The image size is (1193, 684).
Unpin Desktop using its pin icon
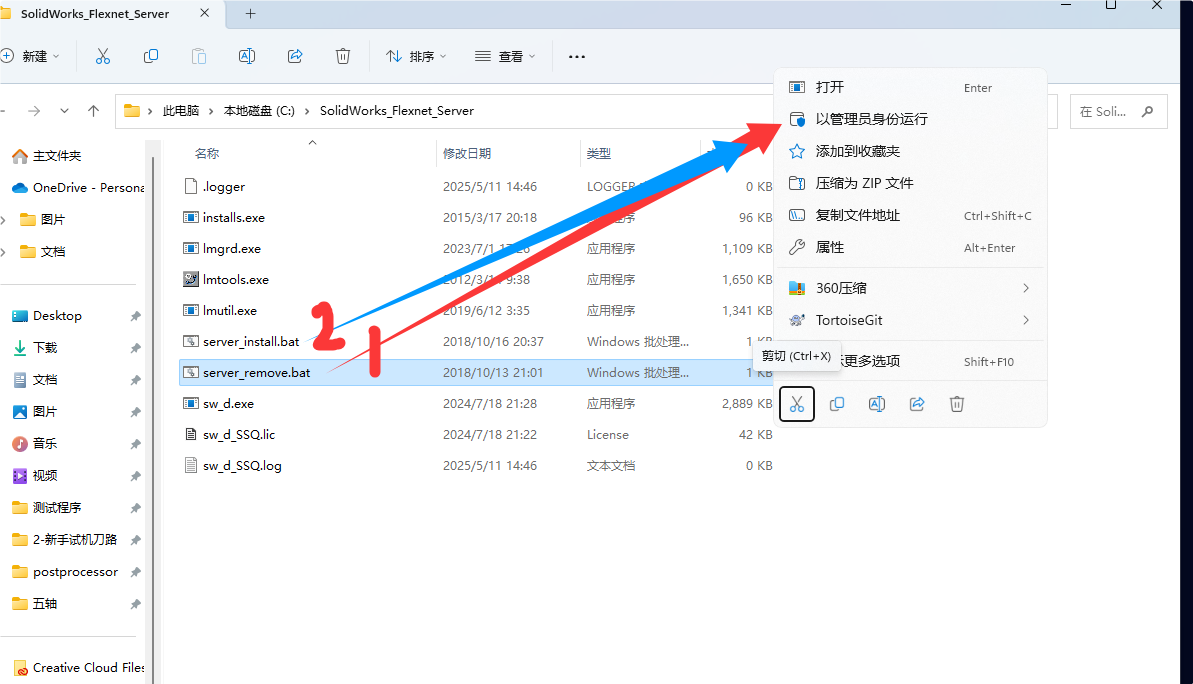pyautogui.click(x=135, y=316)
